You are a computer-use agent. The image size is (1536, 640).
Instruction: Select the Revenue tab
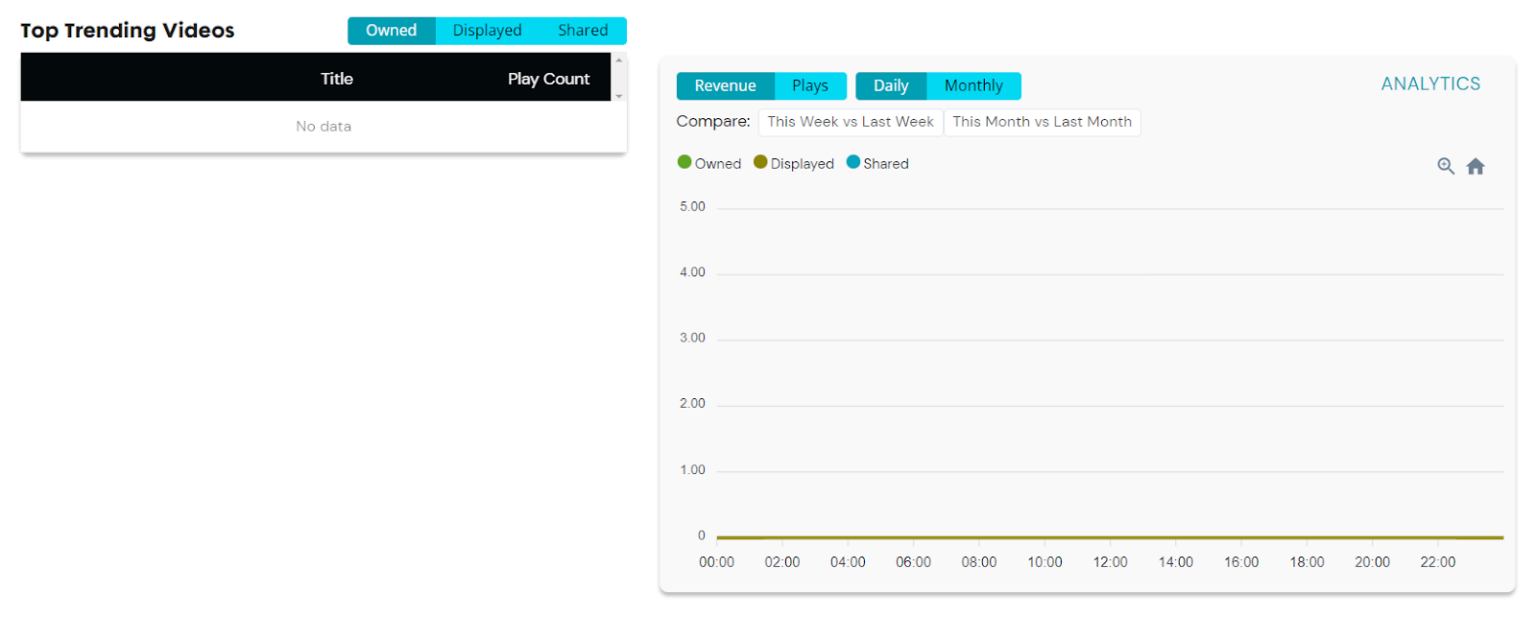point(726,86)
